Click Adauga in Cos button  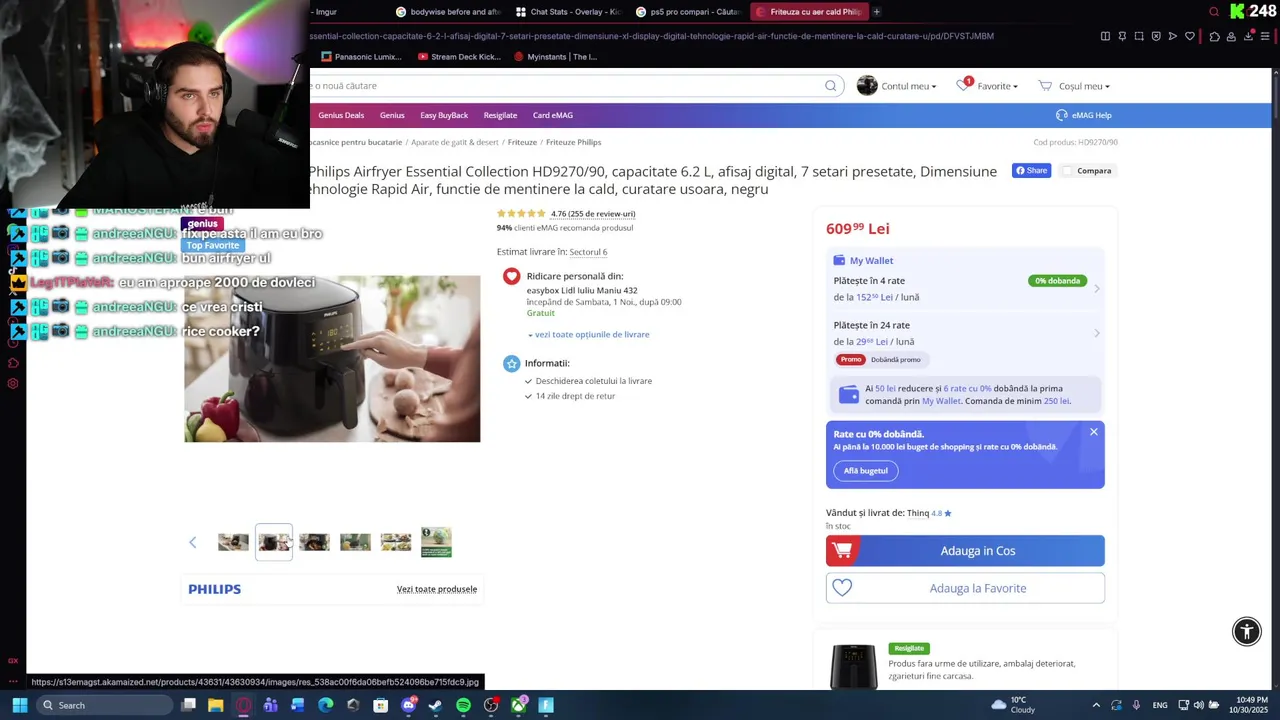coord(965,551)
